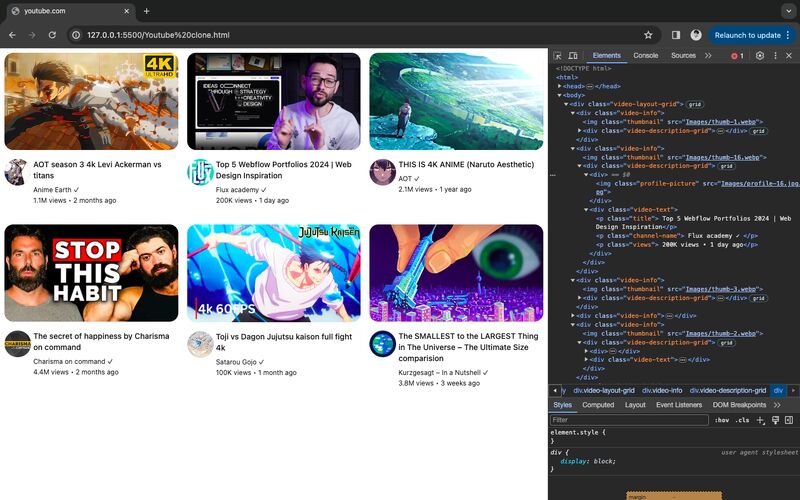Screen dimensions: 800x500
Task: Open the Layout tab
Action: [635, 405]
